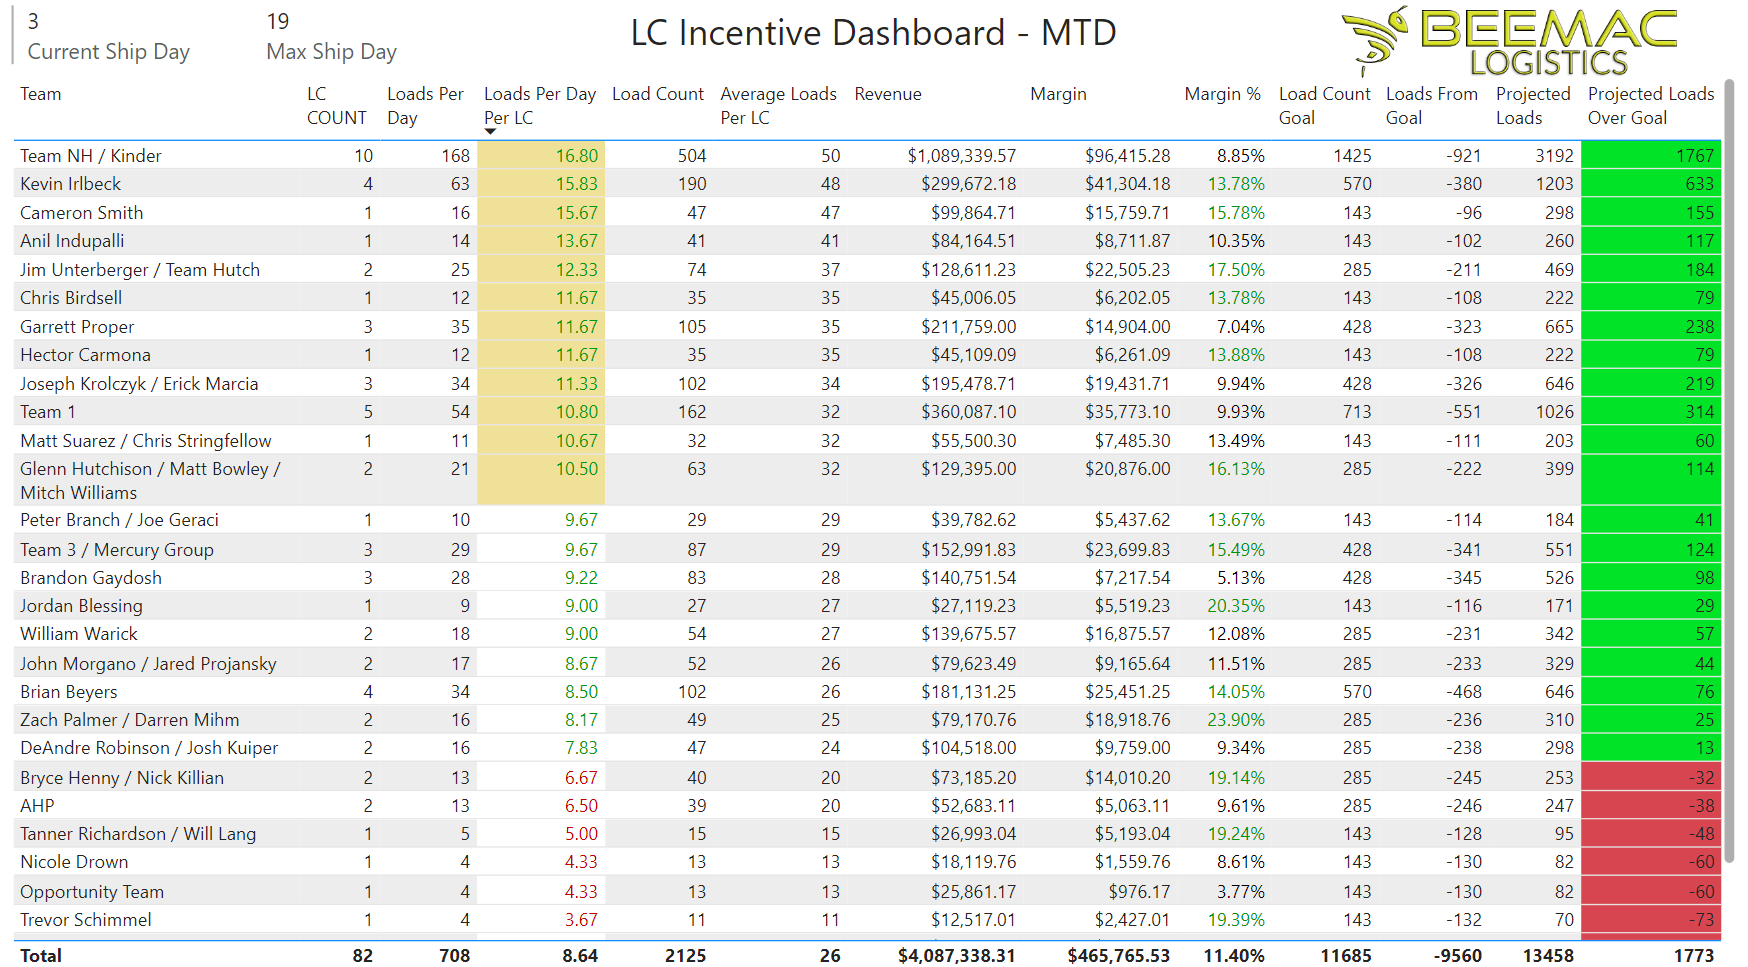Image resolution: width=1748 pixels, height=967 pixels.
Task: Click the Loads Per Day Per LC header
Action: tap(540, 106)
